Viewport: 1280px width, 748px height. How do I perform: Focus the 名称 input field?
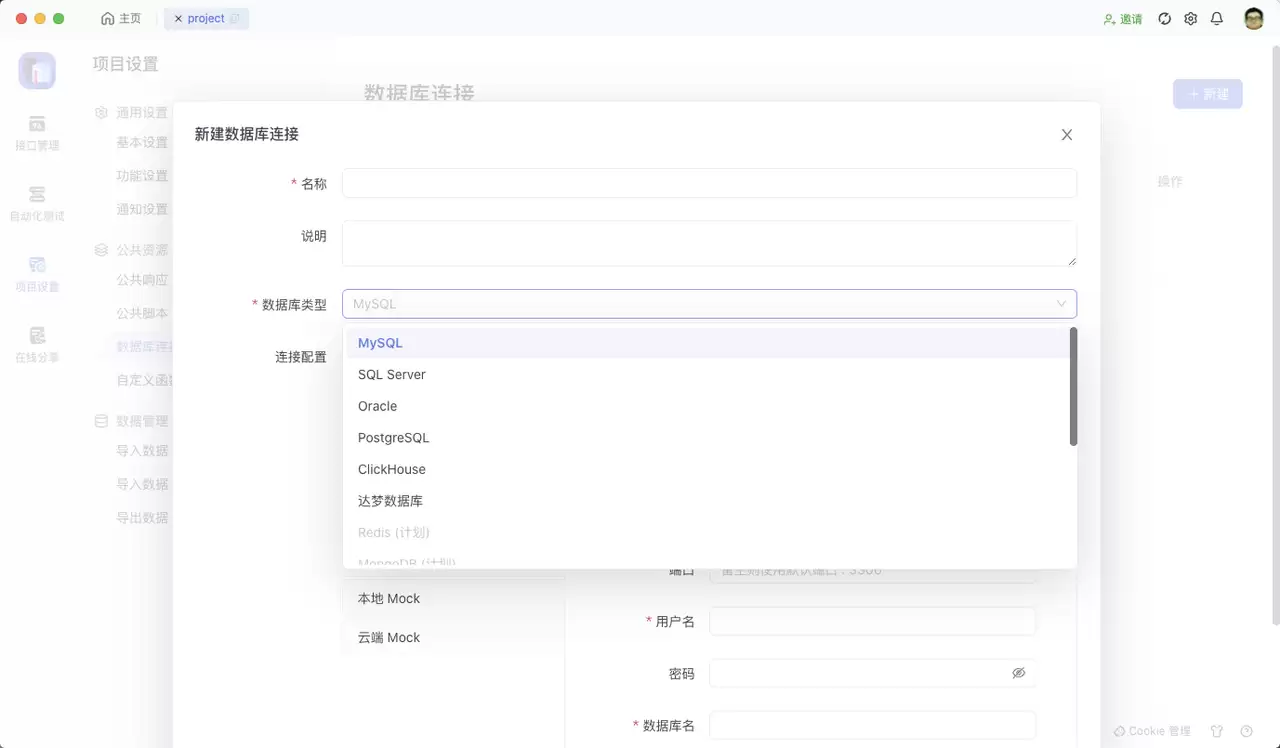tap(709, 183)
